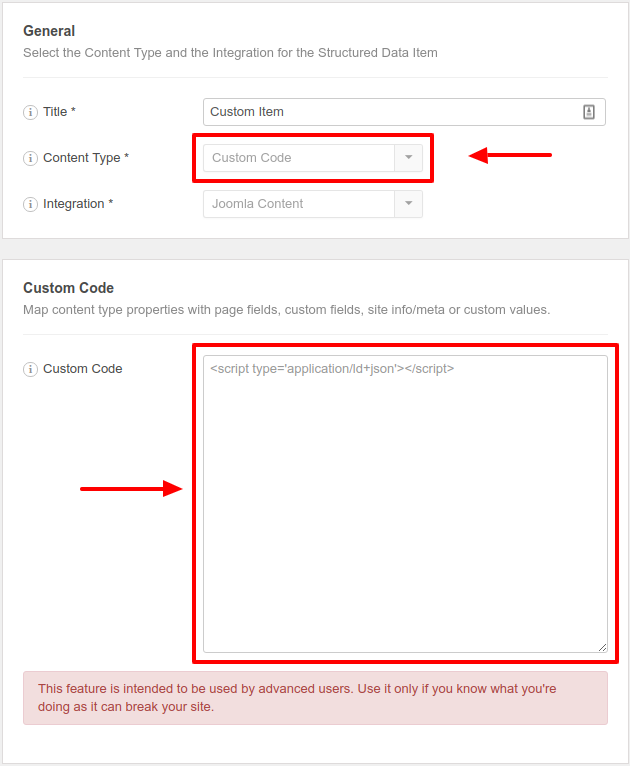This screenshot has height=766, width=630.
Task: Click the info icon beside Custom Code label
Action: point(30,369)
